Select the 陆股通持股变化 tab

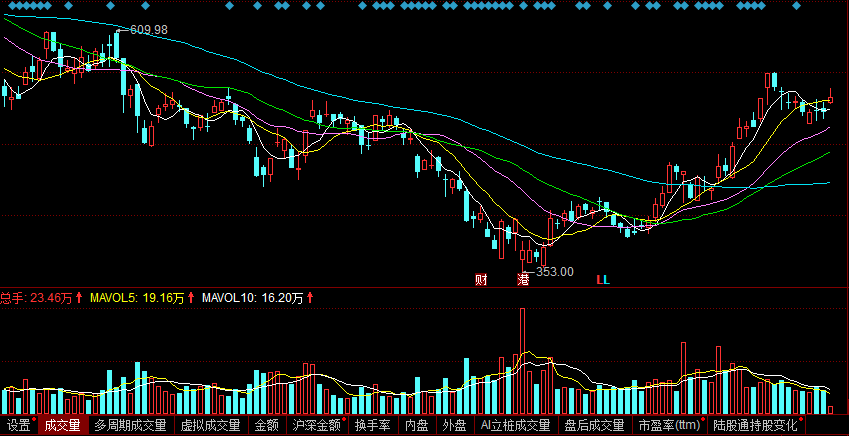756,425
